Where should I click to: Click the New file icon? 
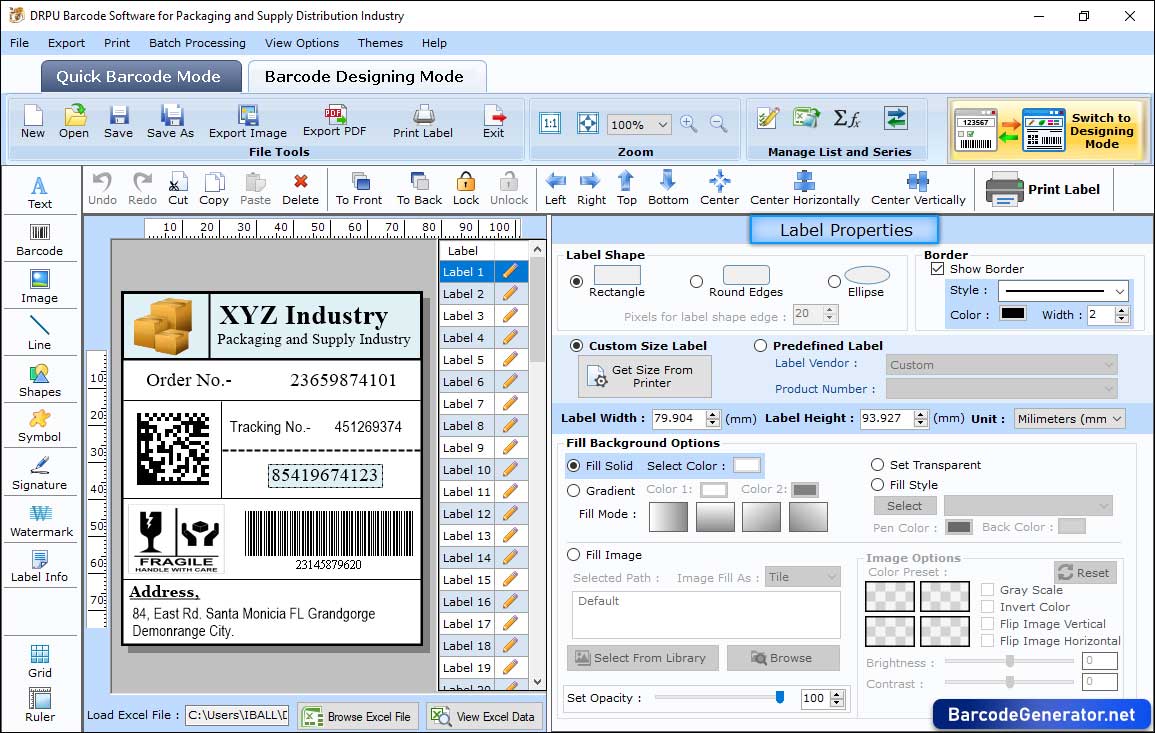pyautogui.click(x=32, y=122)
